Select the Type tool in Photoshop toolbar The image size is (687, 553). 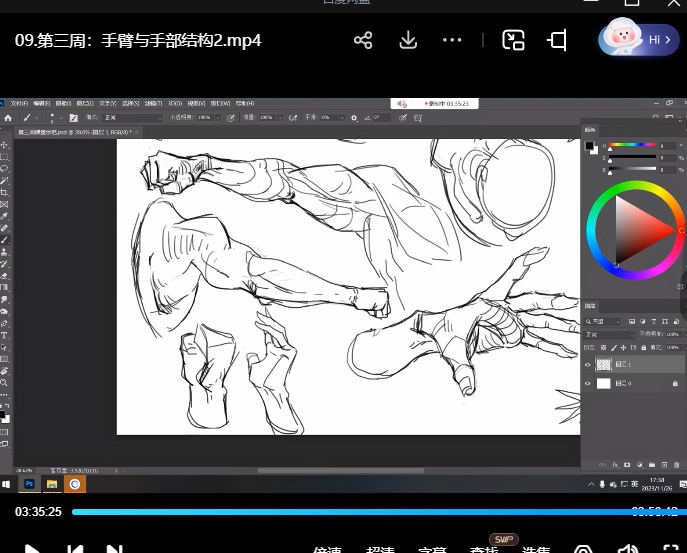coord(5,336)
